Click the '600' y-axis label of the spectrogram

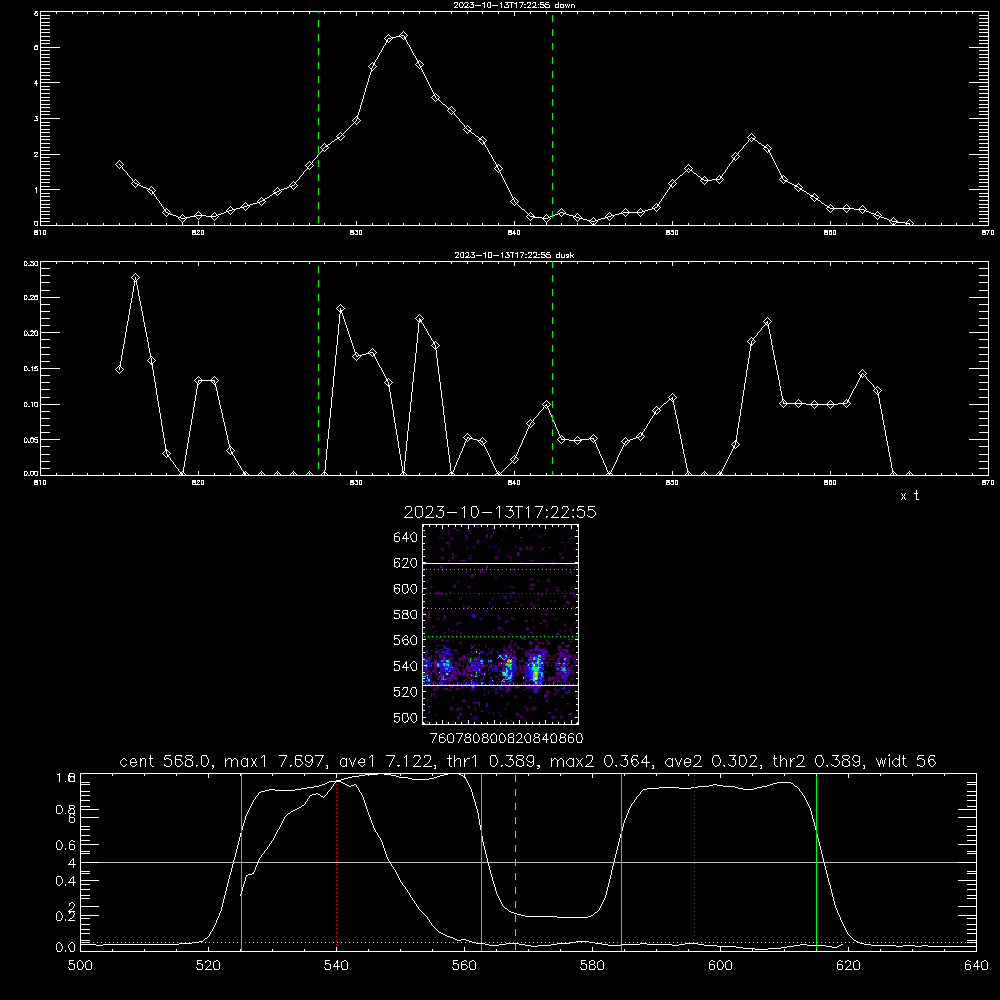pos(406,589)
